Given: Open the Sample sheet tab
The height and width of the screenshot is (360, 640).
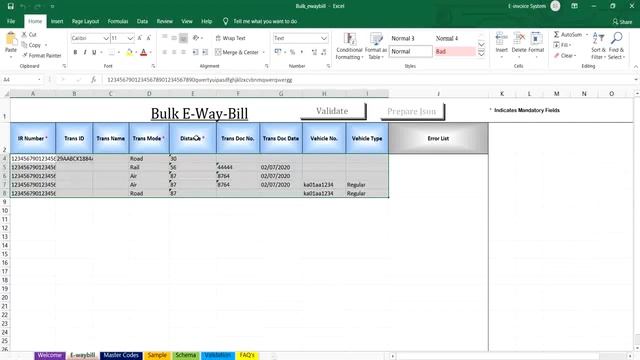Looking at the screenshot, I should 157,356.
